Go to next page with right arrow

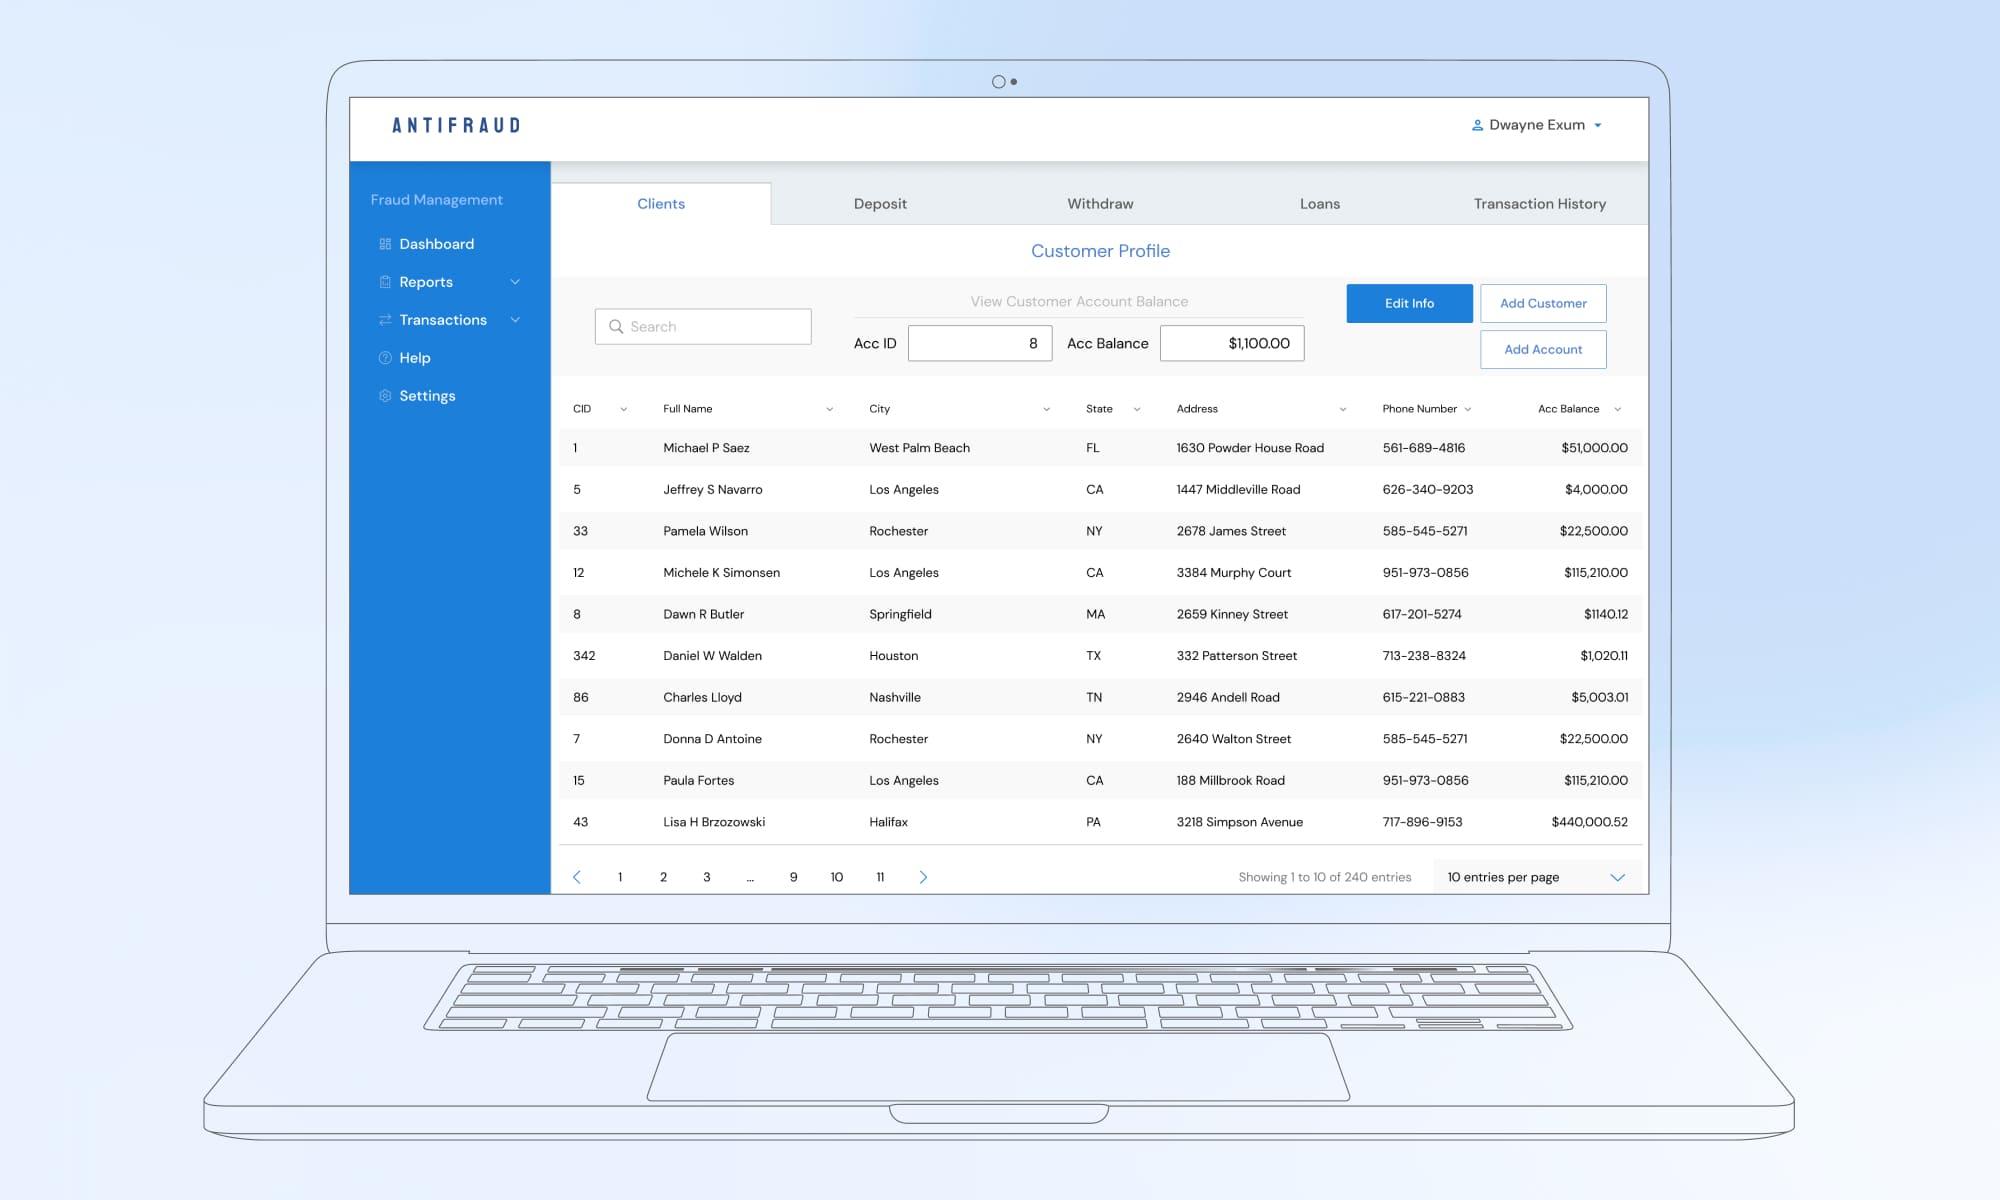(x=923, y=877)
